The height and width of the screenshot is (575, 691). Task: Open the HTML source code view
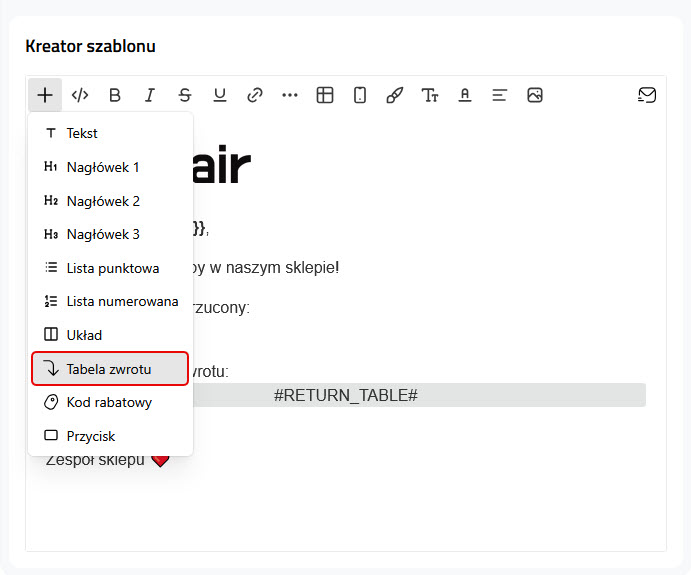[x=80, y=95]
